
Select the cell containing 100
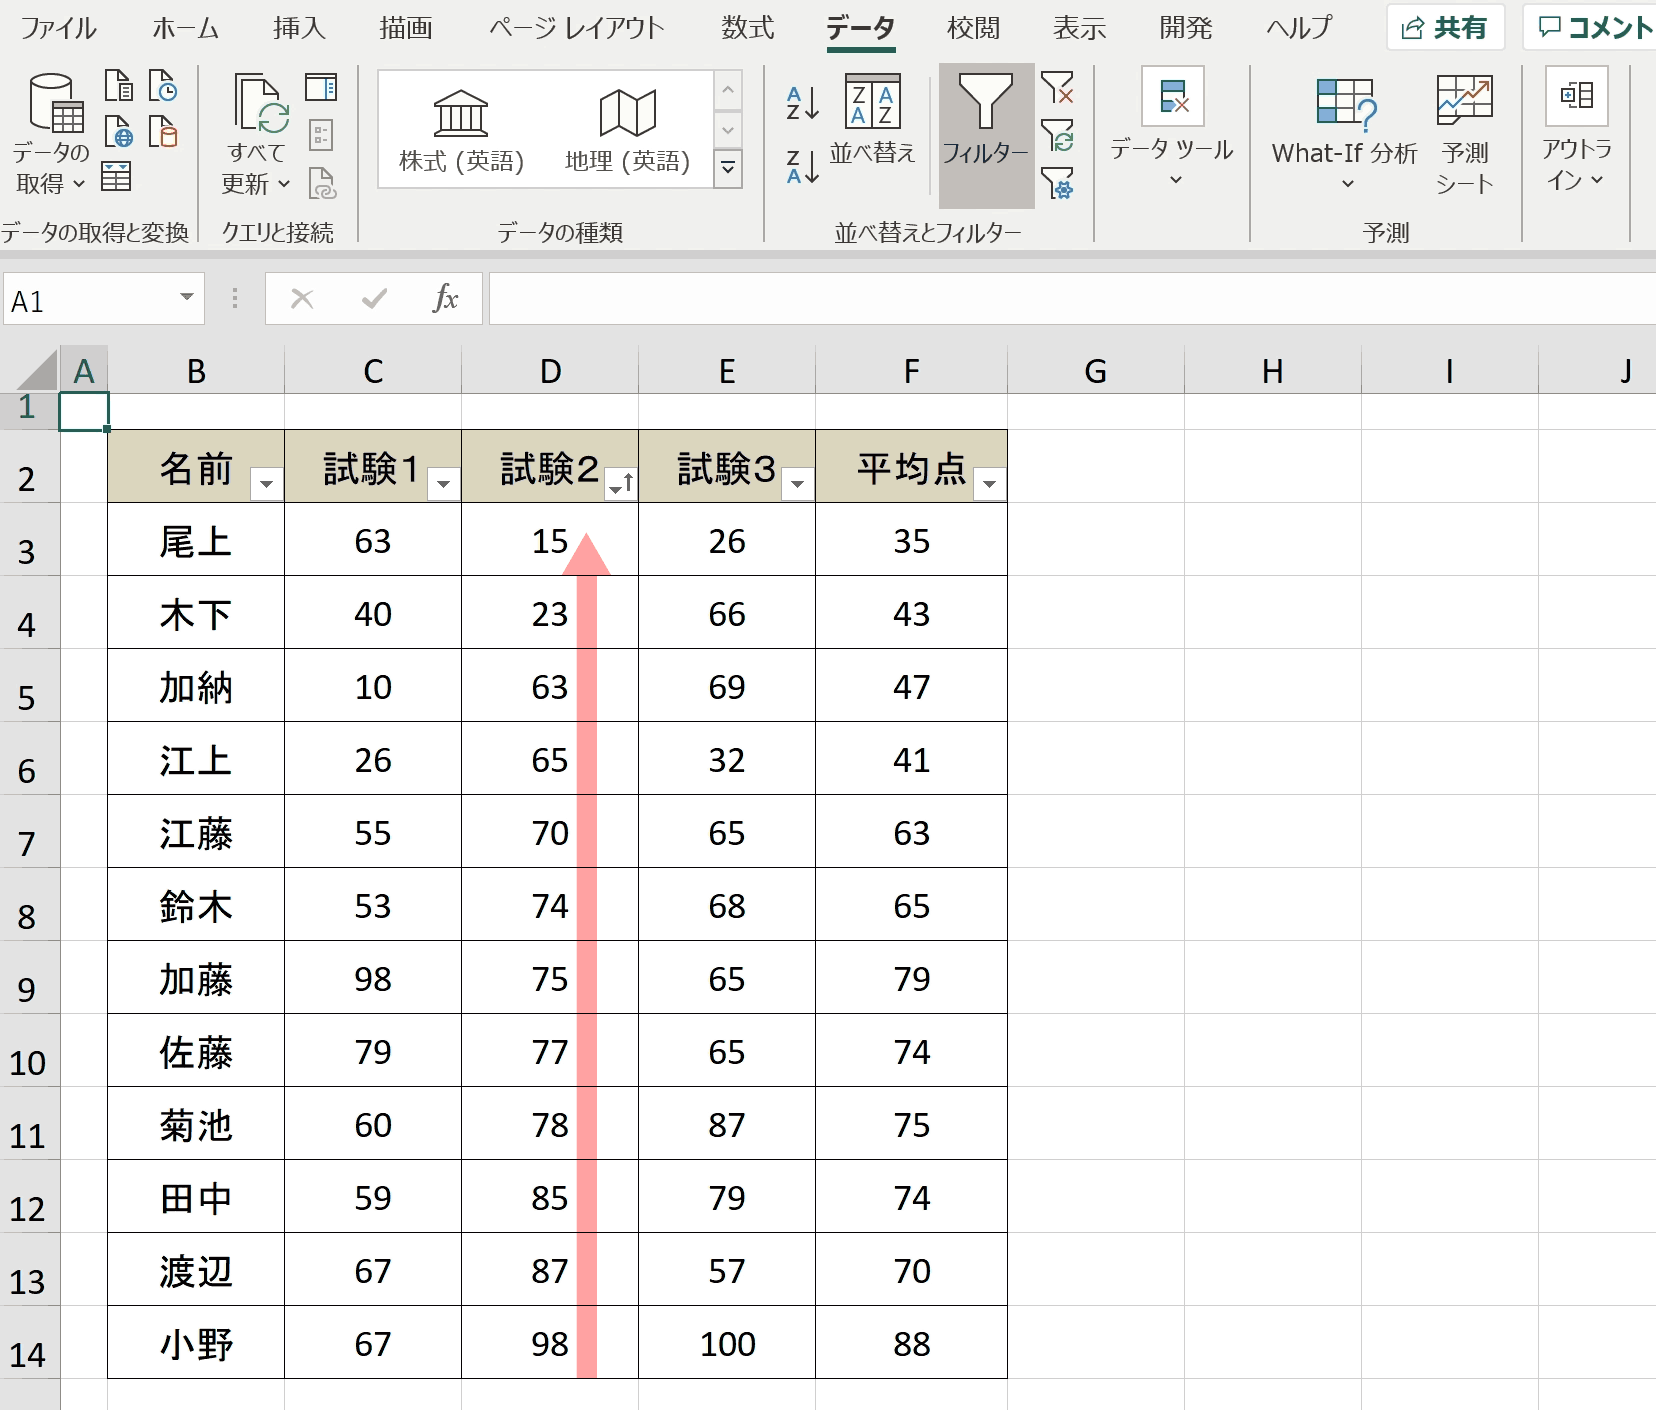727,1343
